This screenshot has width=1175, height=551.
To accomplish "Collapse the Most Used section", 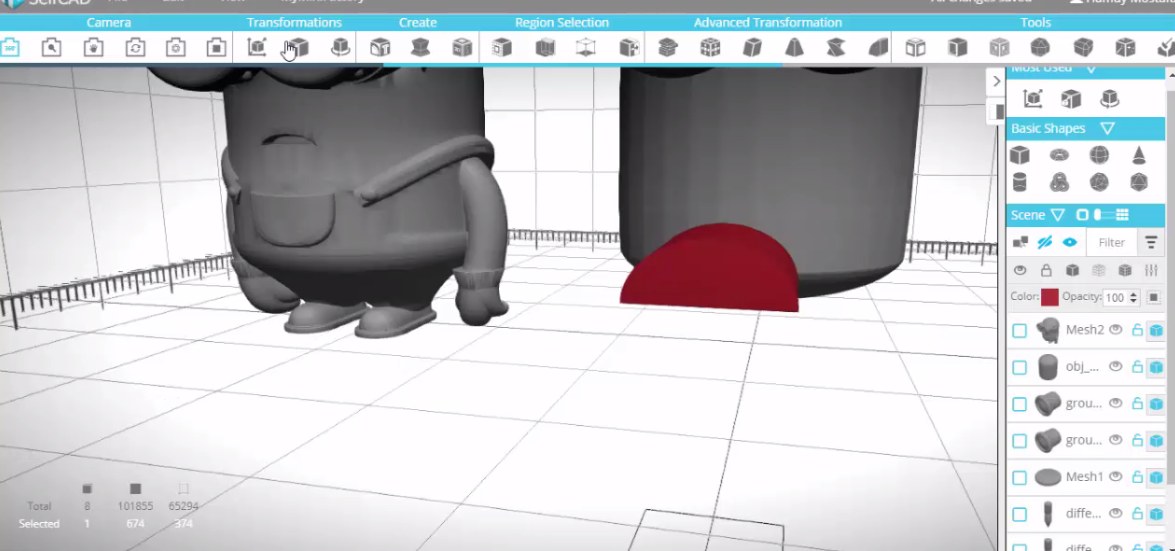I will 1091,69.
